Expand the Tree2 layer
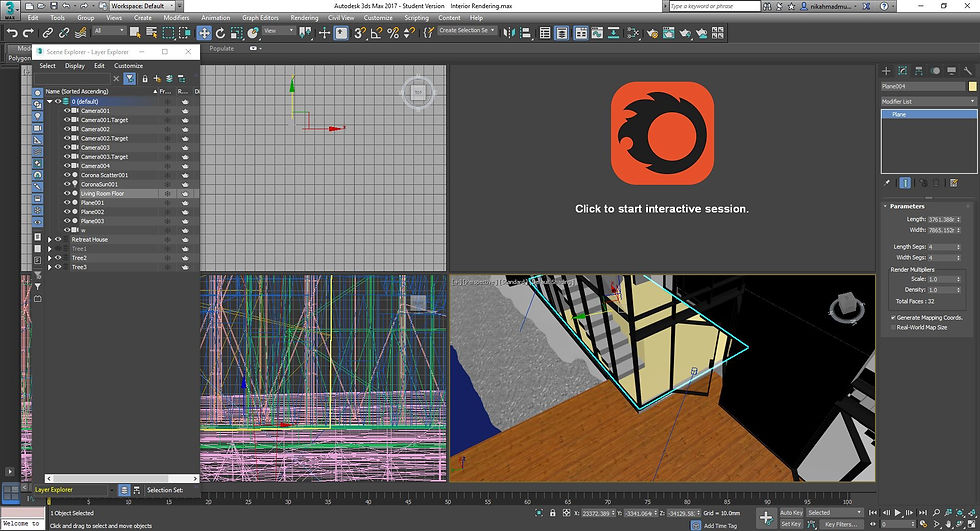980x531 pixels. pyautogui.click(x=50, y=258)
